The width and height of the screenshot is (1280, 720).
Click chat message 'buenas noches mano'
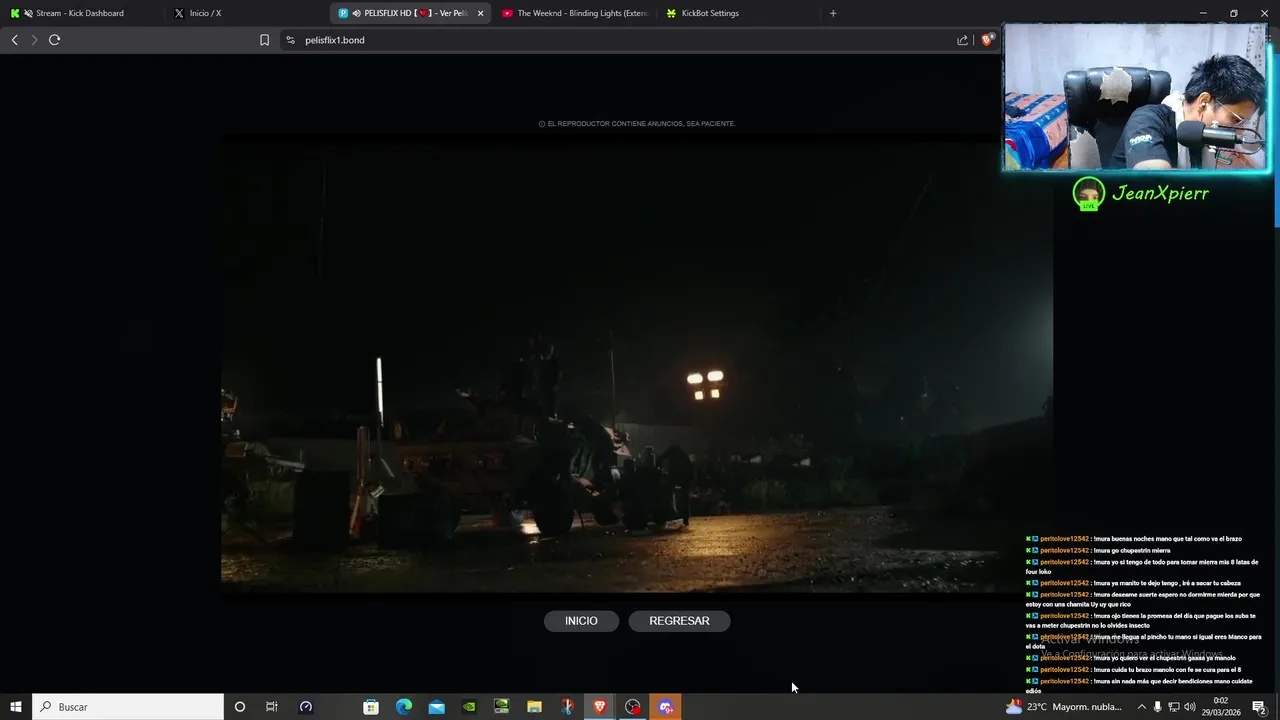tap(1134, 539)
